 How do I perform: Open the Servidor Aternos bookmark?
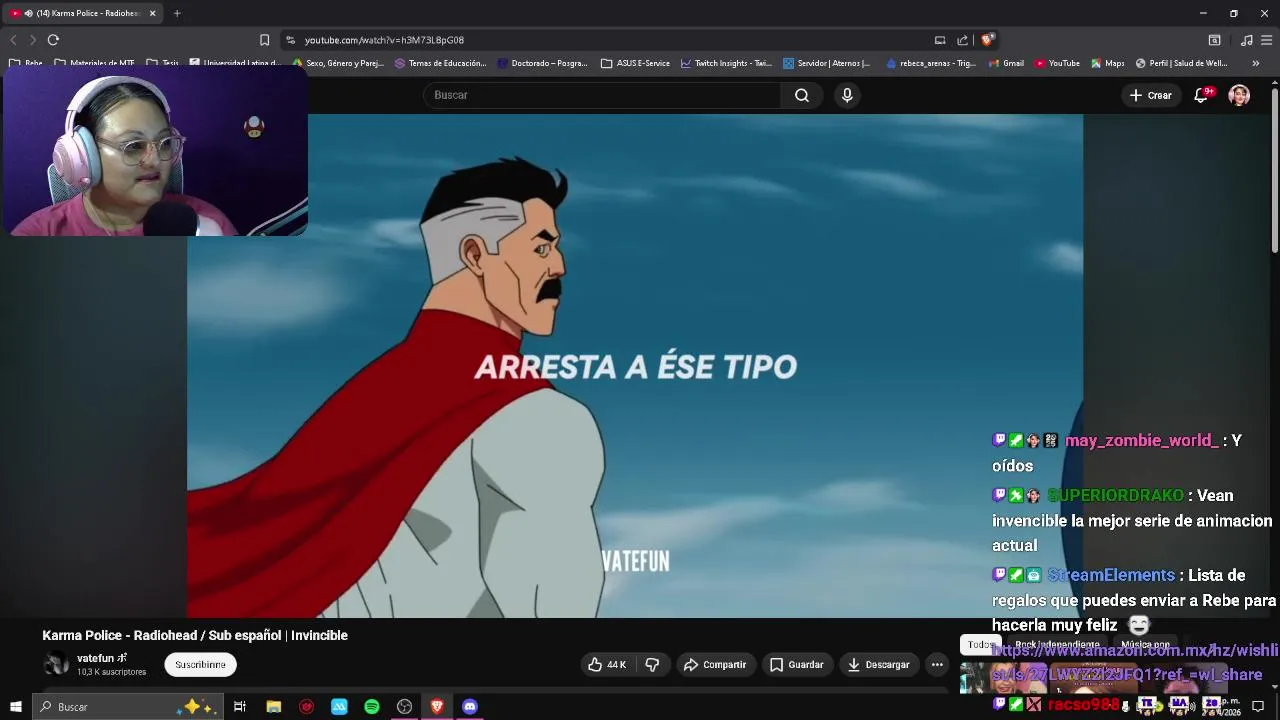point(827,63)
